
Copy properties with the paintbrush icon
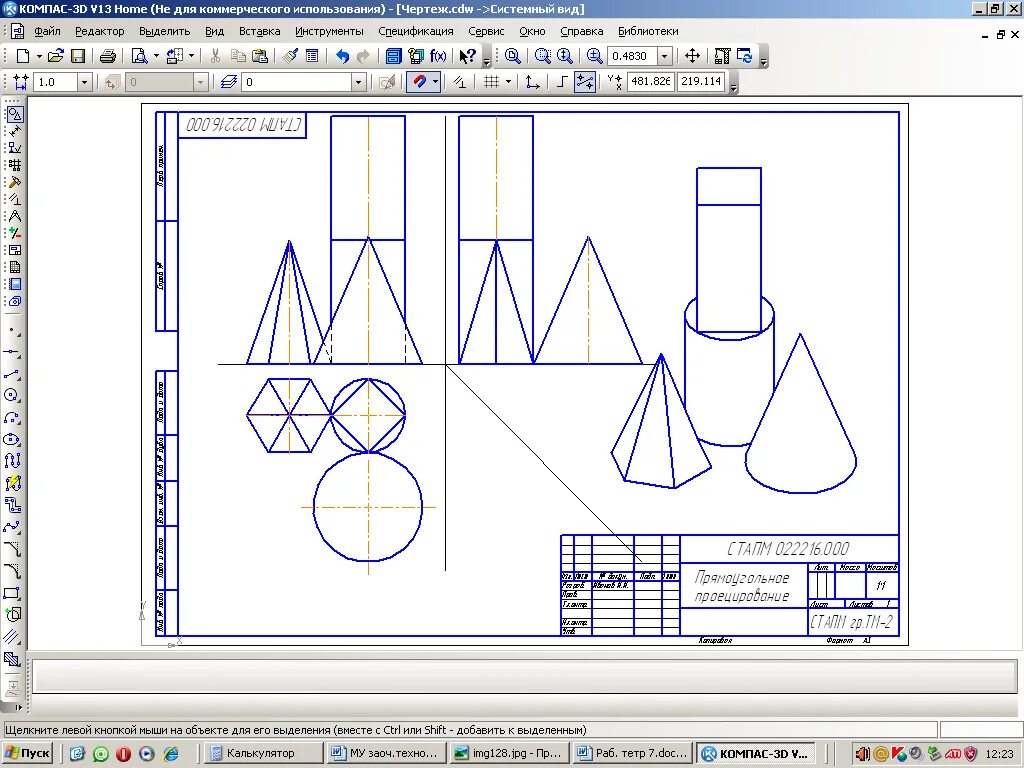[x=291, y=56]
